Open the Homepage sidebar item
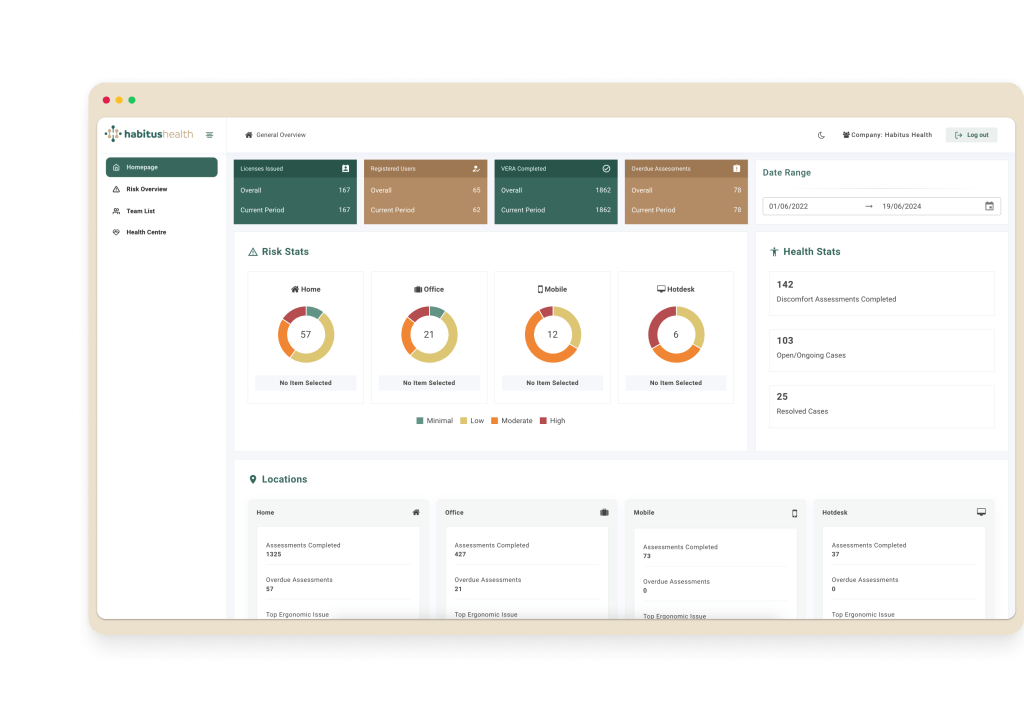Viewport: 1024px width, 717px height. [x=161, y=167]
